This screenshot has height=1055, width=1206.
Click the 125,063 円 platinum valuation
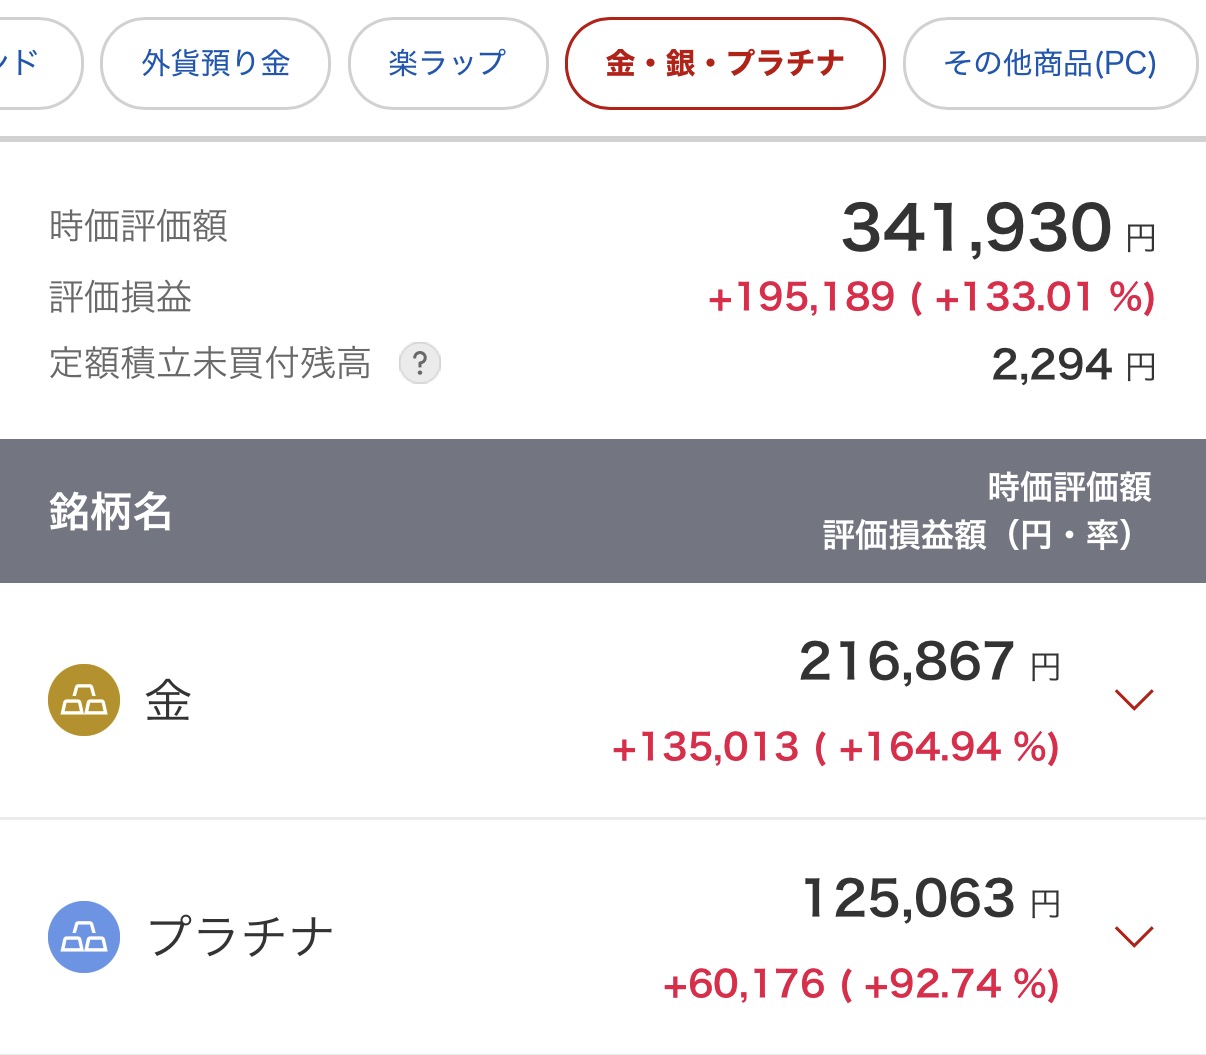(x=931, y=899)
